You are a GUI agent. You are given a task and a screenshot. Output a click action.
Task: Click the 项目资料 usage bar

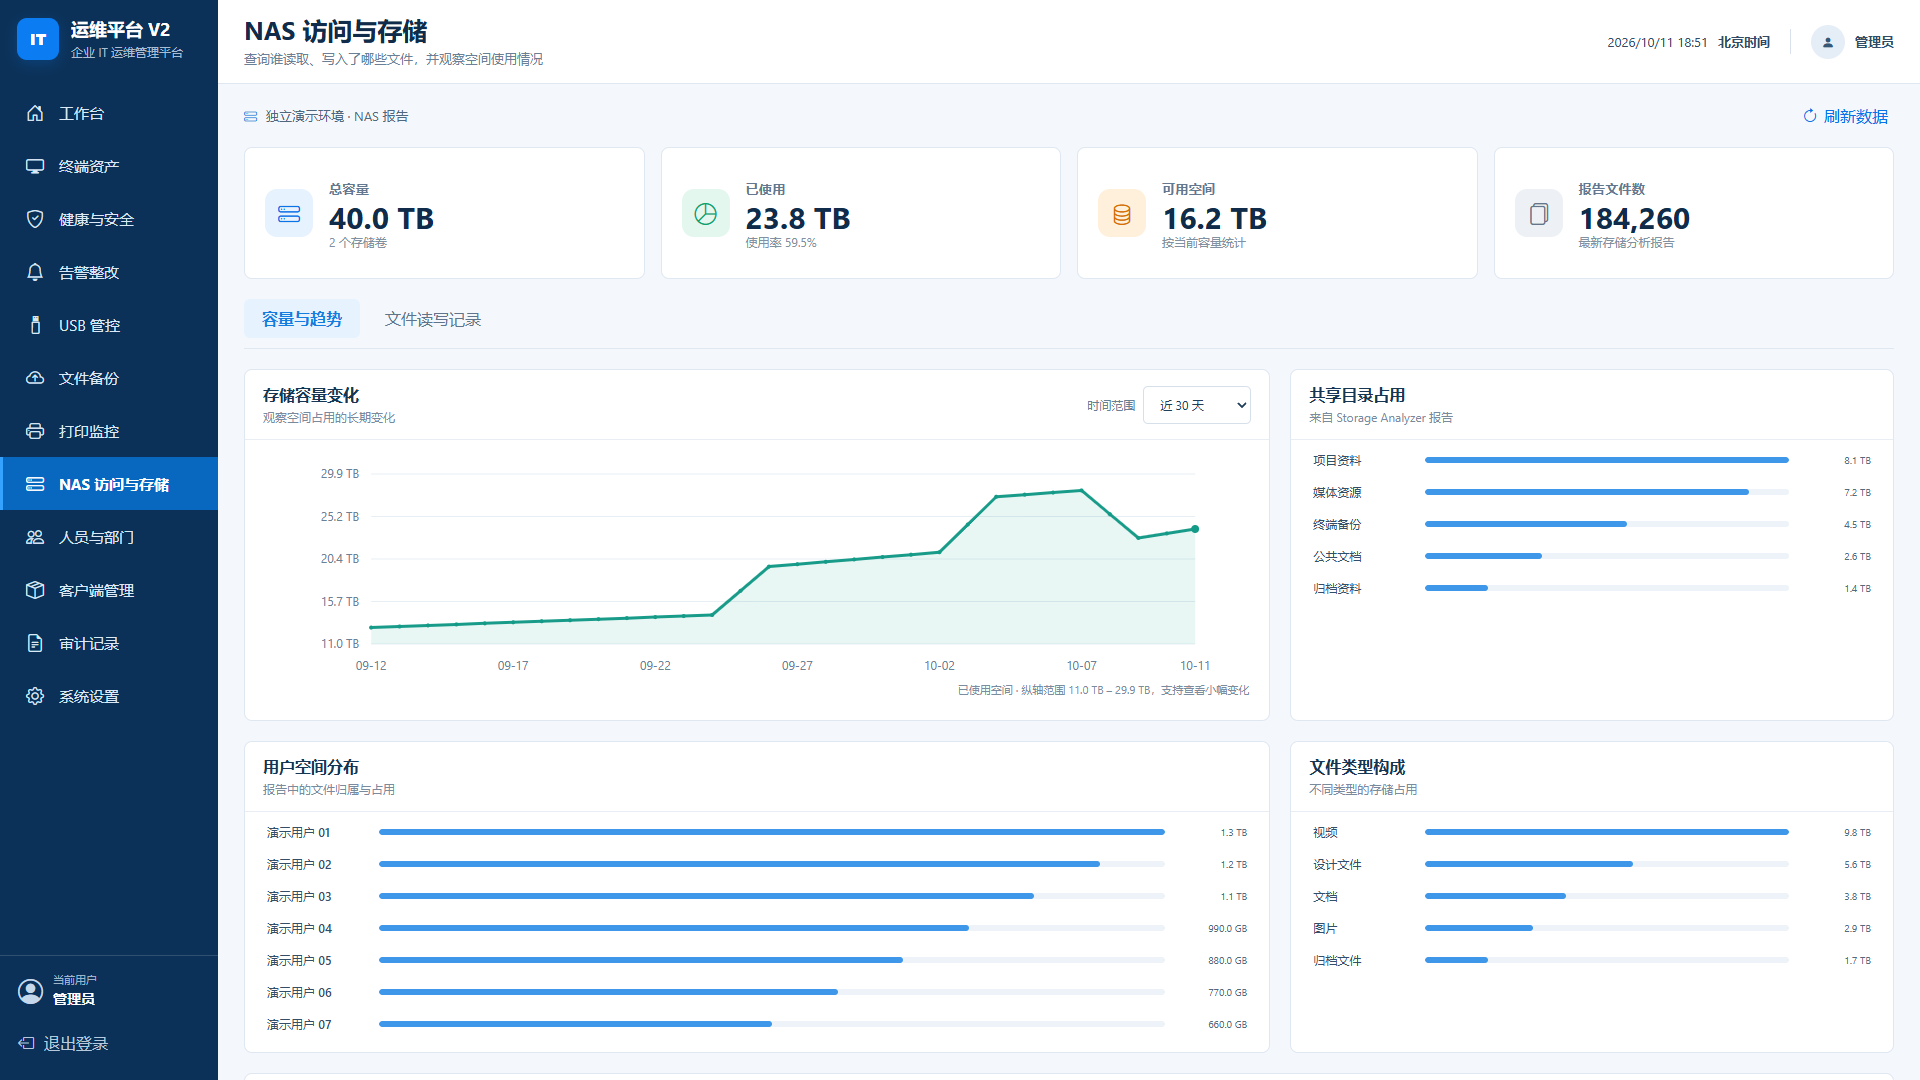point(1606,460)
